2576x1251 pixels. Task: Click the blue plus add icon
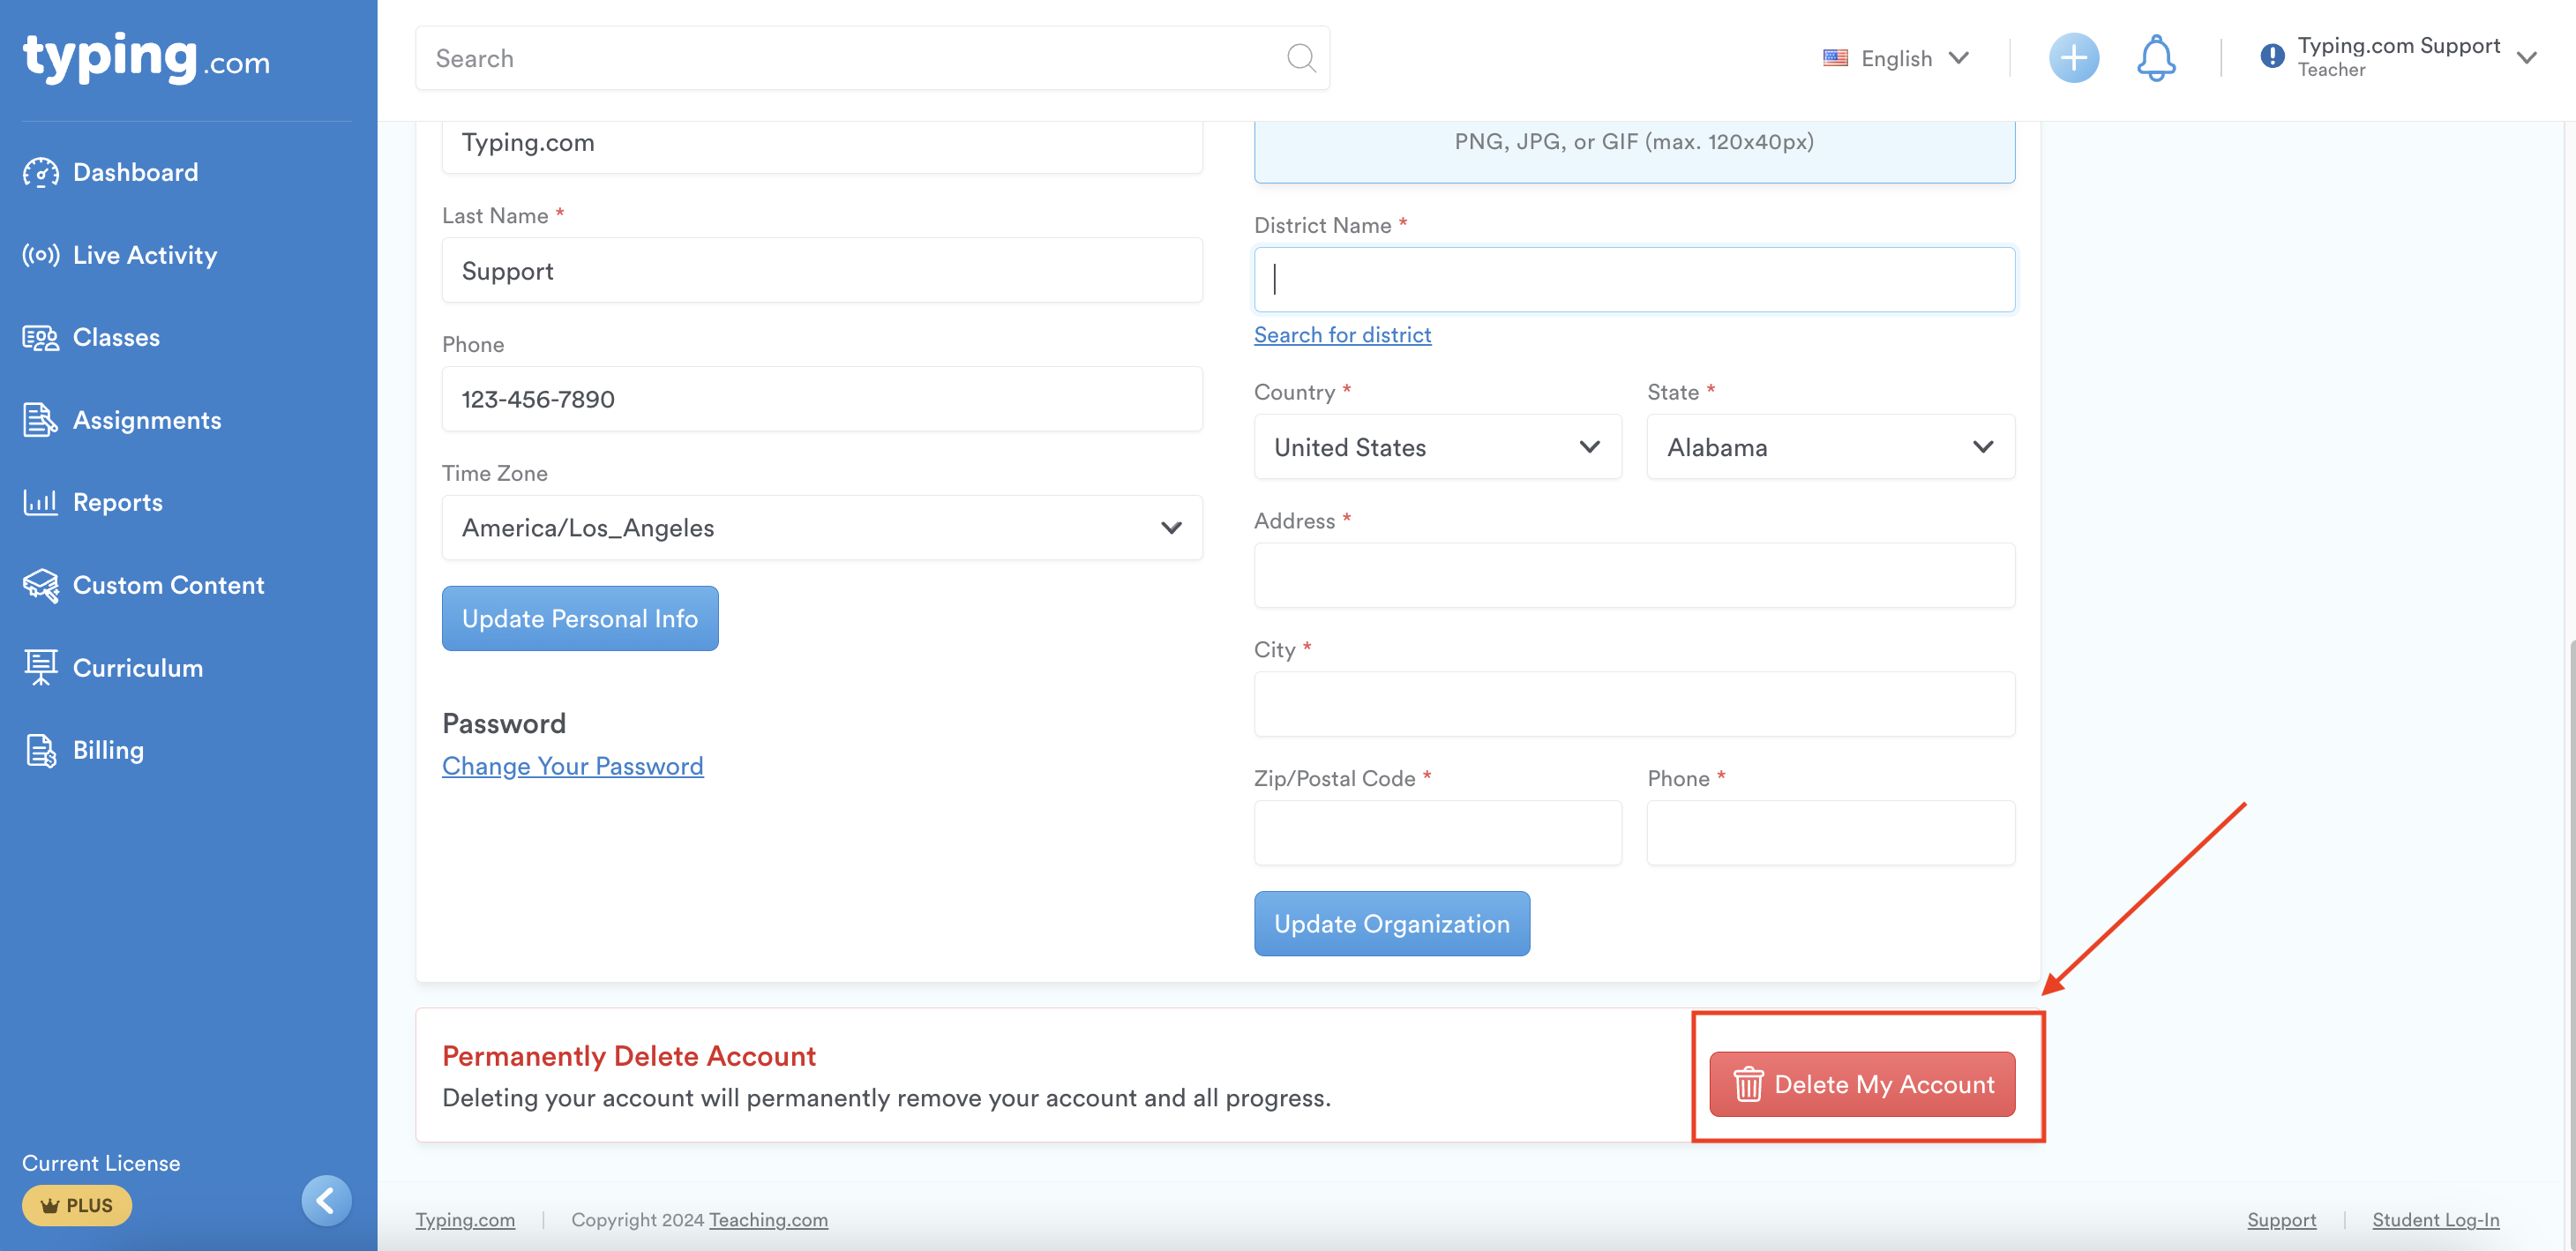click(x=2073, y=58)
